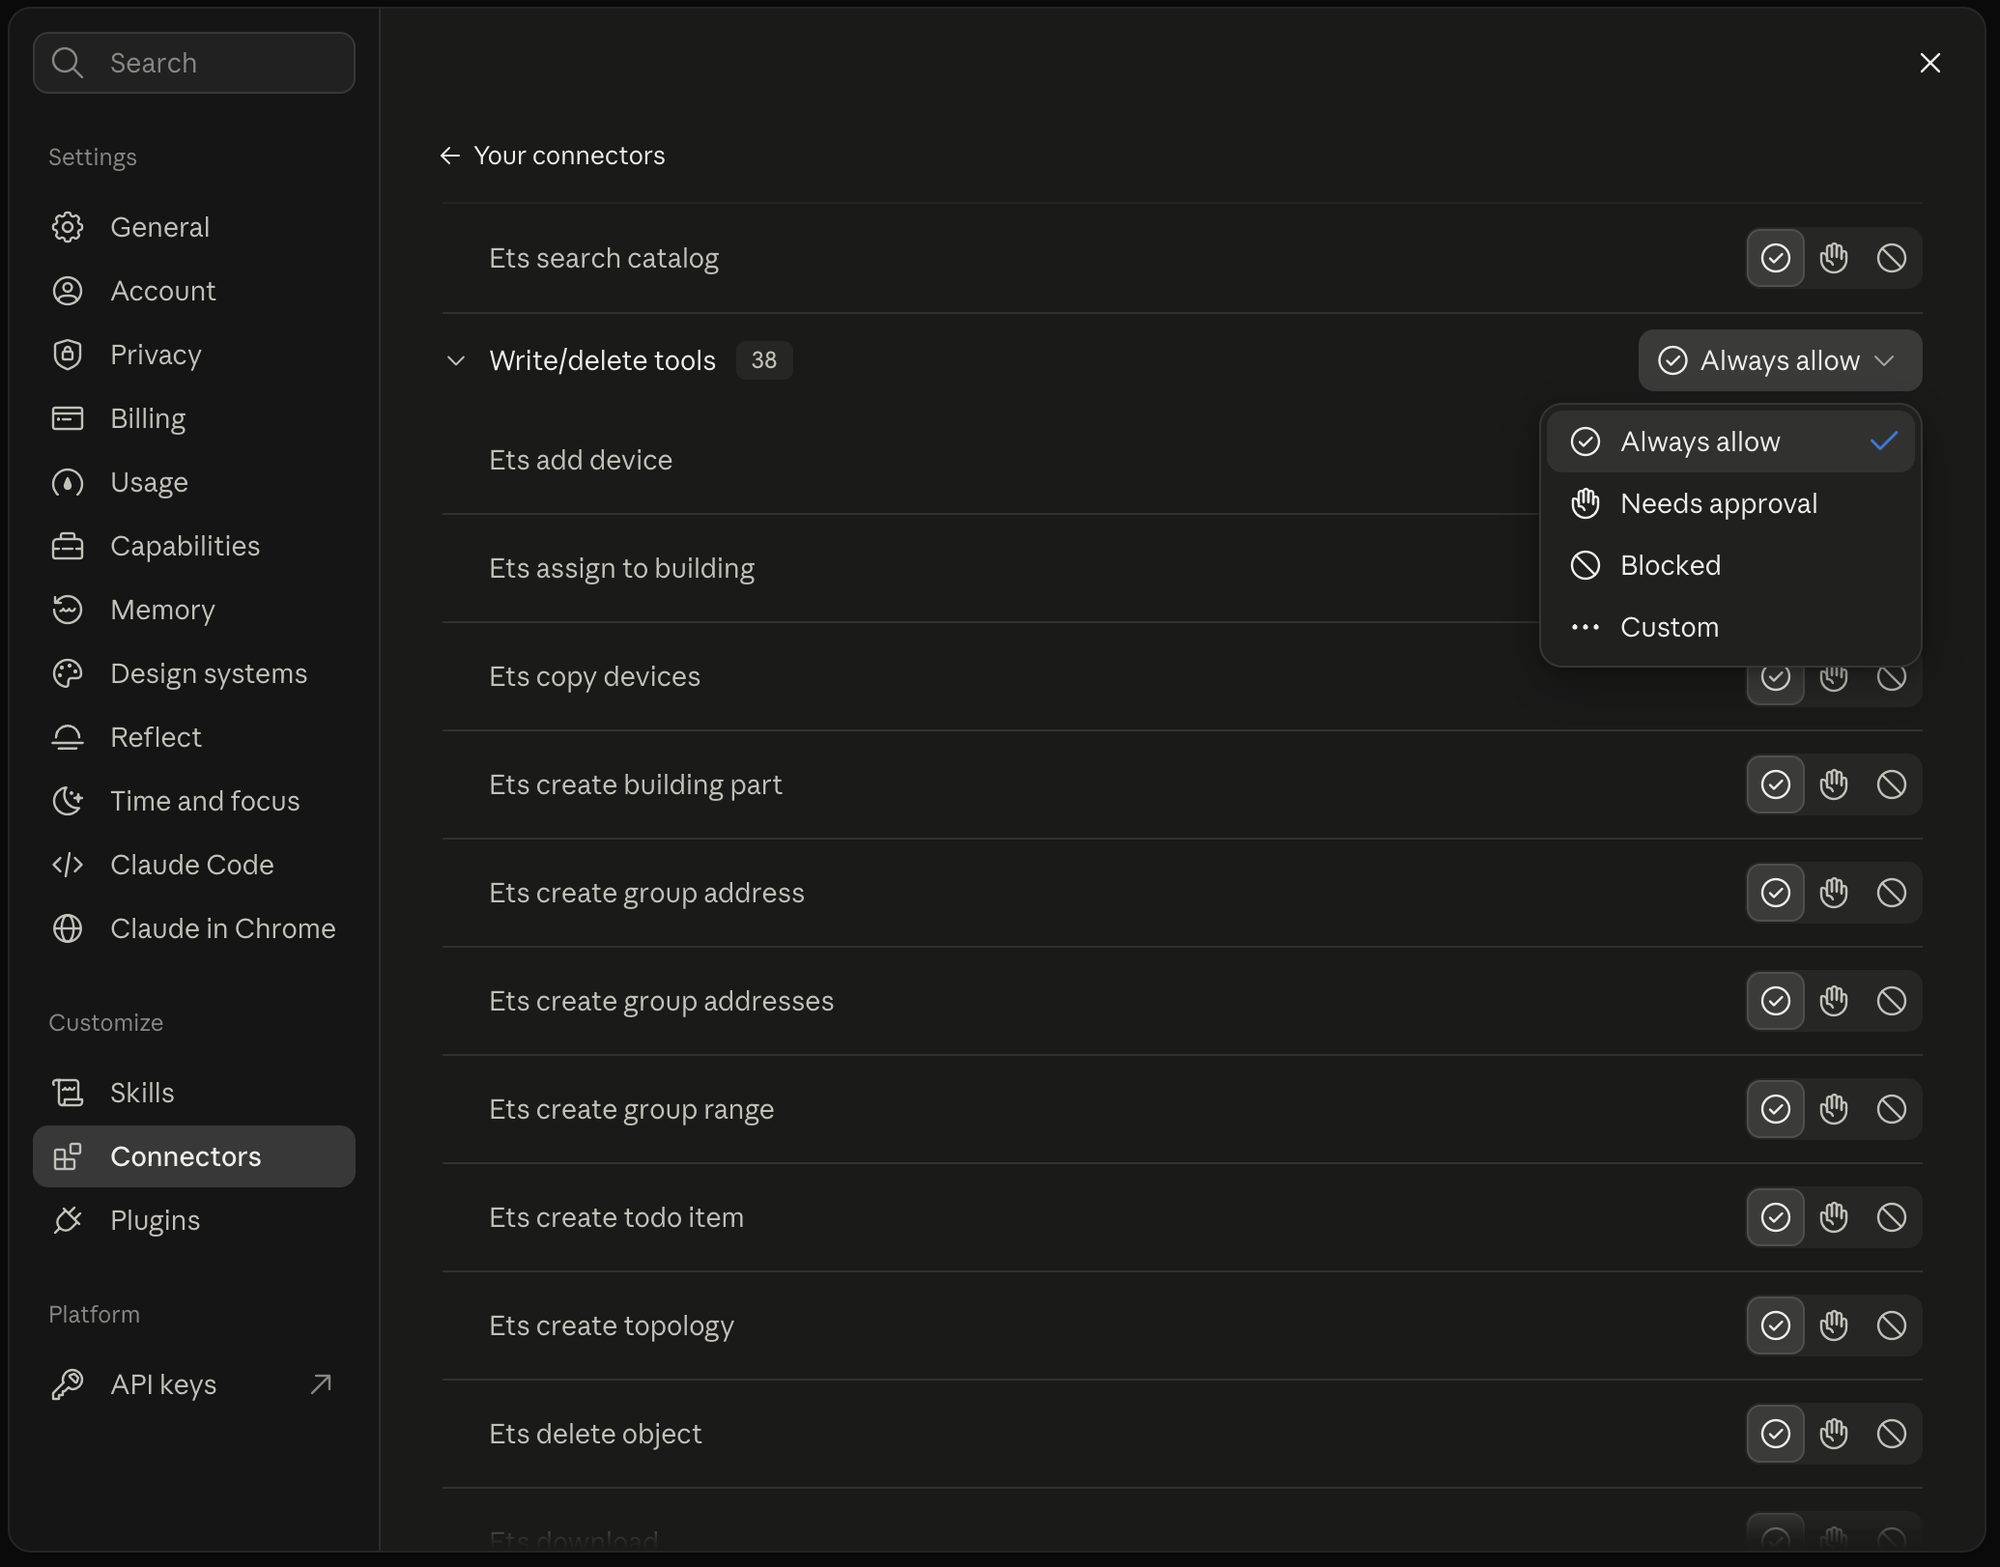
Task: Open Time and focus settings
Action: pyautogui.click(x=194, y=801)
